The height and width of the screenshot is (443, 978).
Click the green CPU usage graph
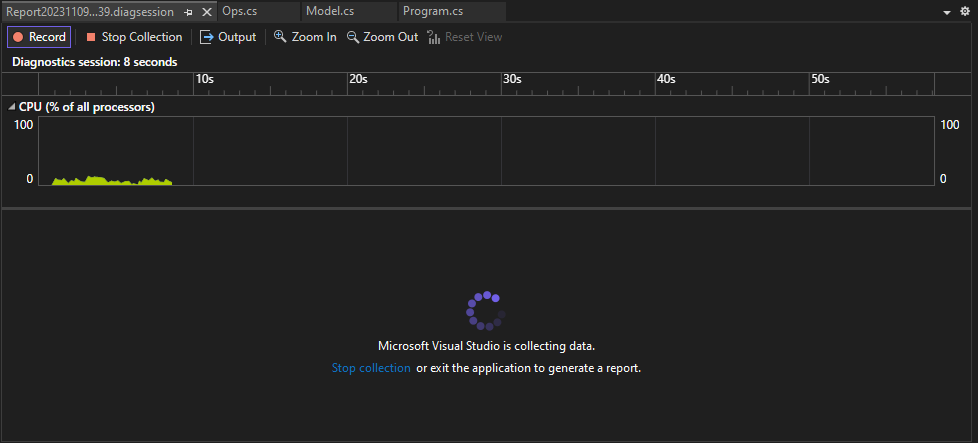[x=112, y=181]
